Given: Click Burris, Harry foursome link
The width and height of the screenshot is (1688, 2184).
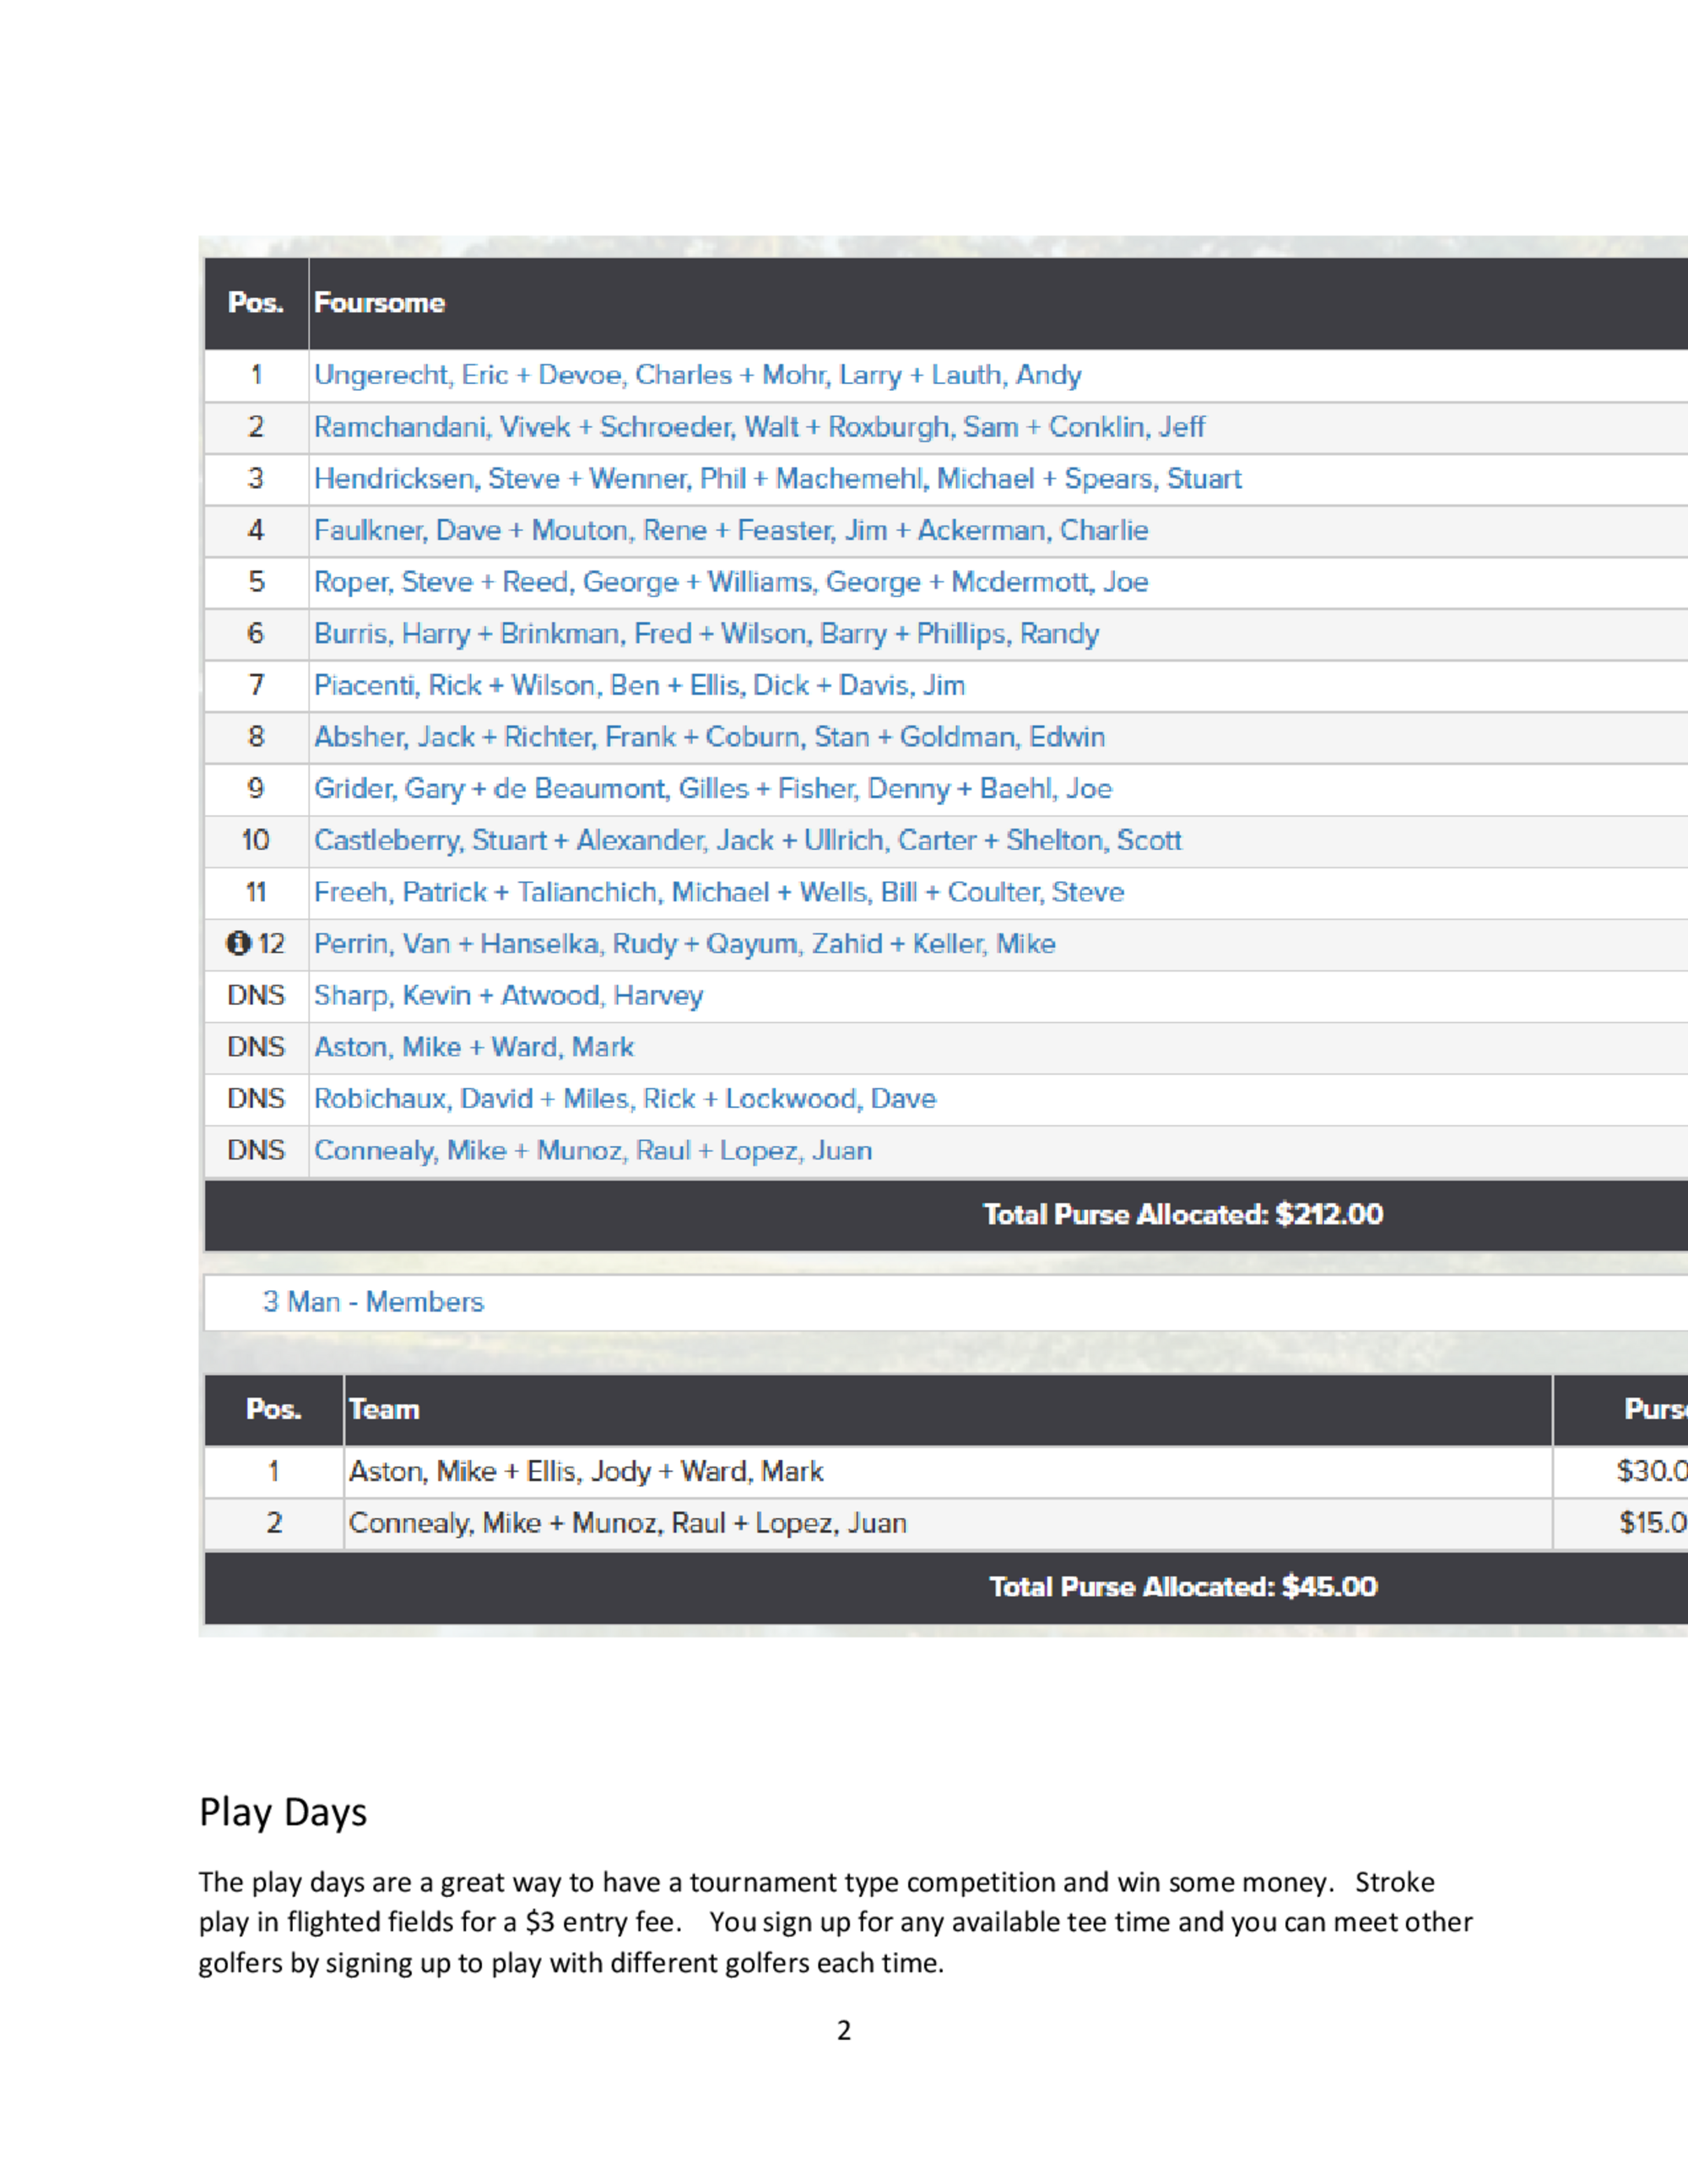Looking at the screenshot, I should pyautogui.click(x=706, y=634).
